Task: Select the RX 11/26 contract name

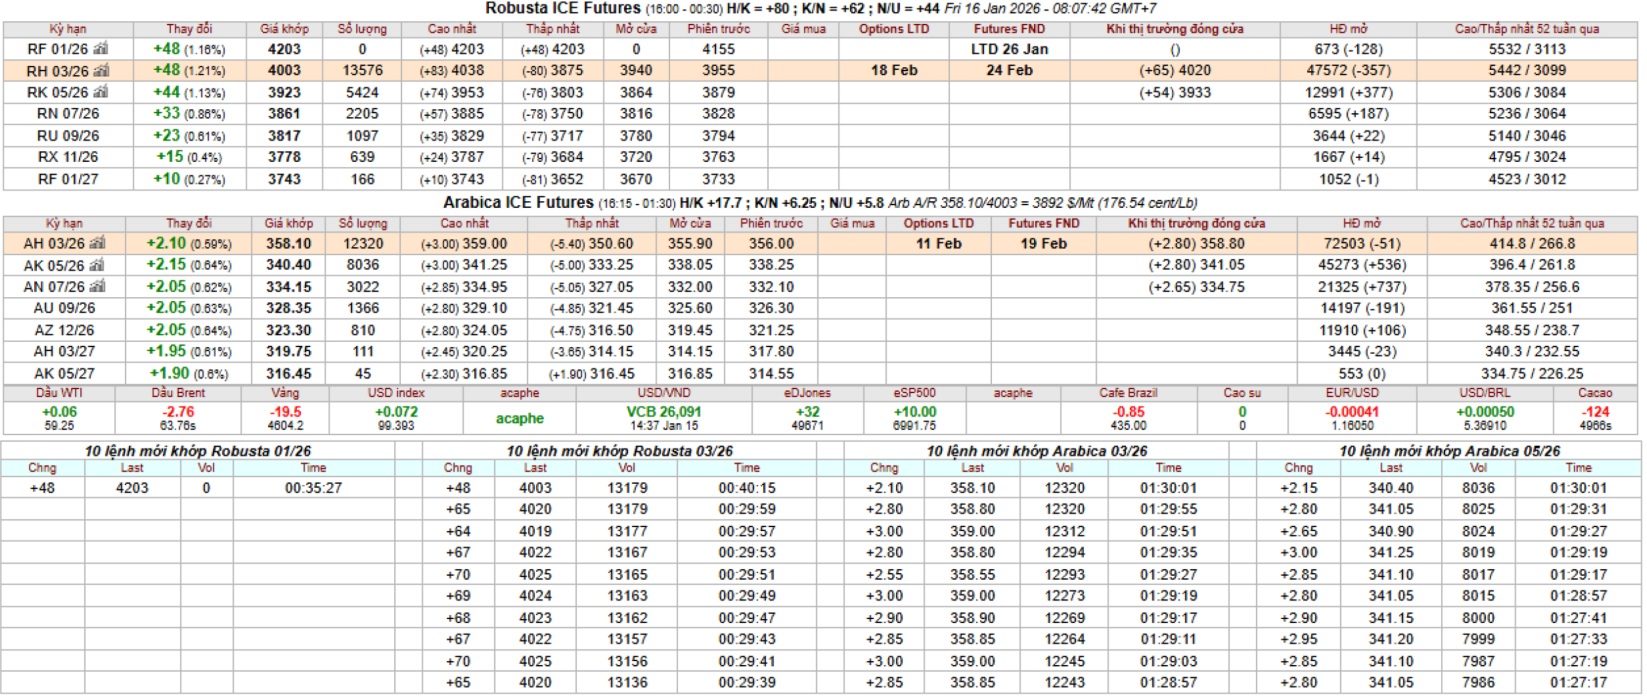Action: click(x=68, y=157)
